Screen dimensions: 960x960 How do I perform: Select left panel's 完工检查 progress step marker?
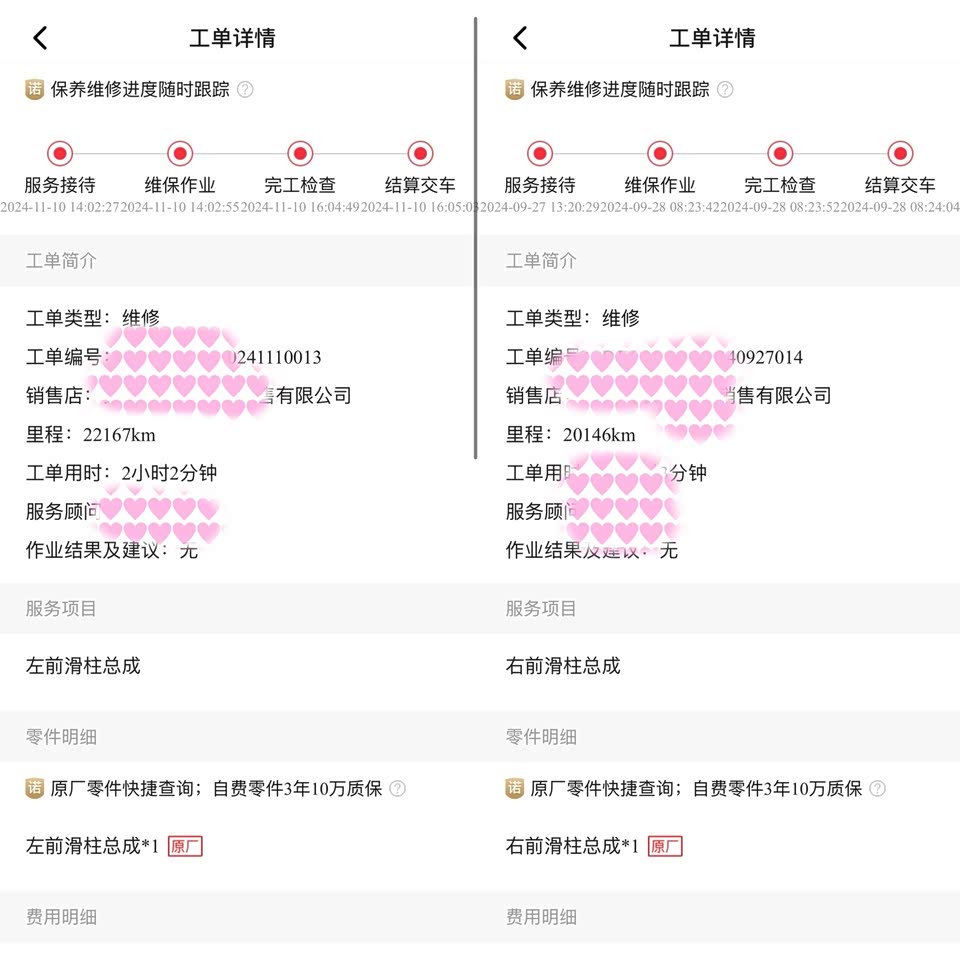300,154
